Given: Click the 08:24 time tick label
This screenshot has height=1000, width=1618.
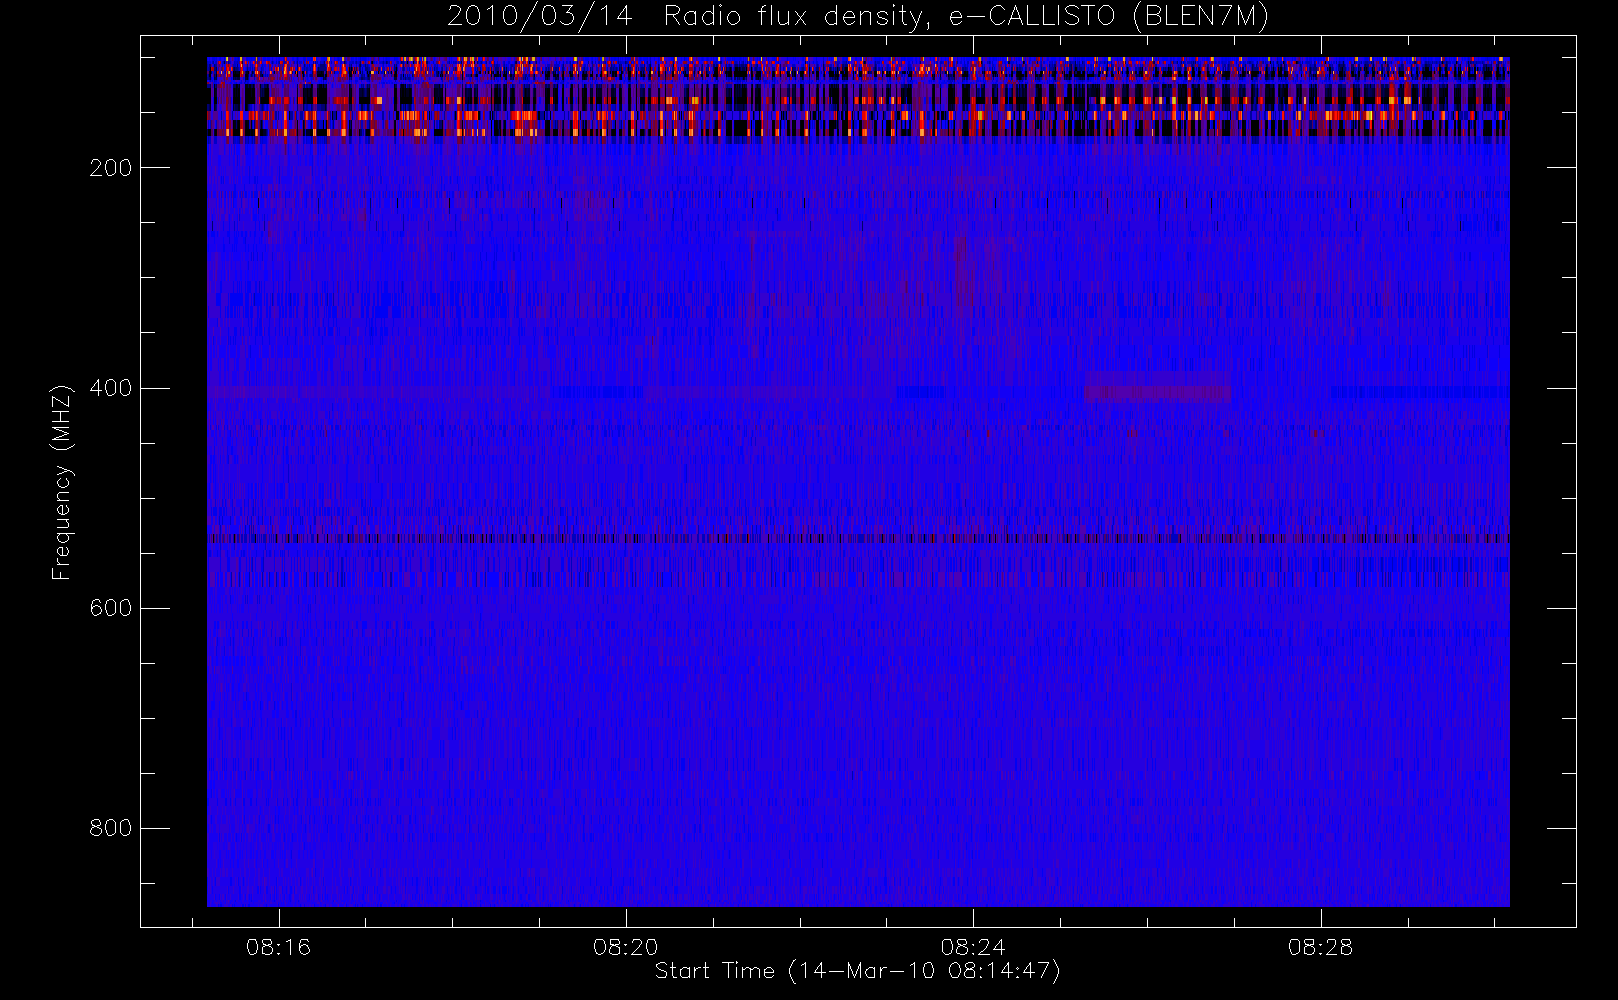Looking at the screenshot, I should pos(973,946).
